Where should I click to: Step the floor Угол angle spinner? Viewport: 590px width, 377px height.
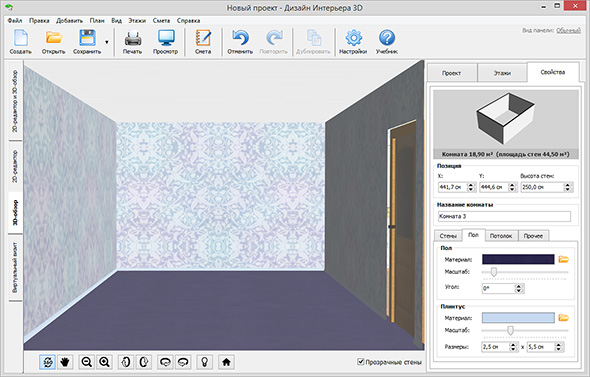coord(519,289)
